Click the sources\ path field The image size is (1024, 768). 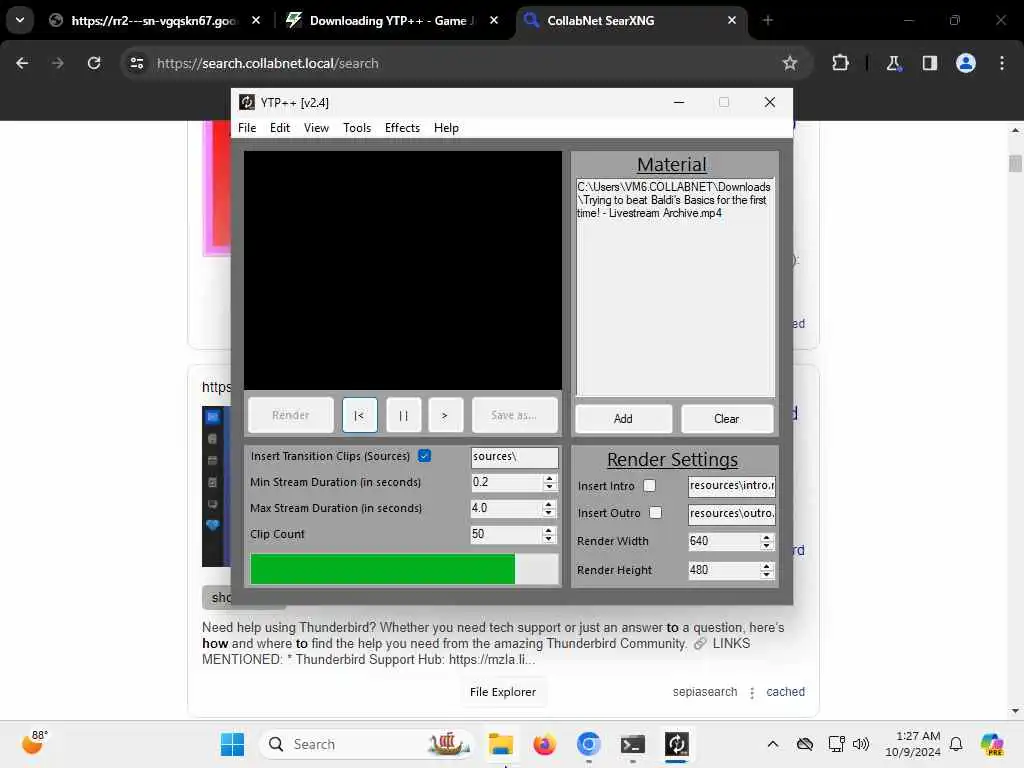[x=514, y=456]
